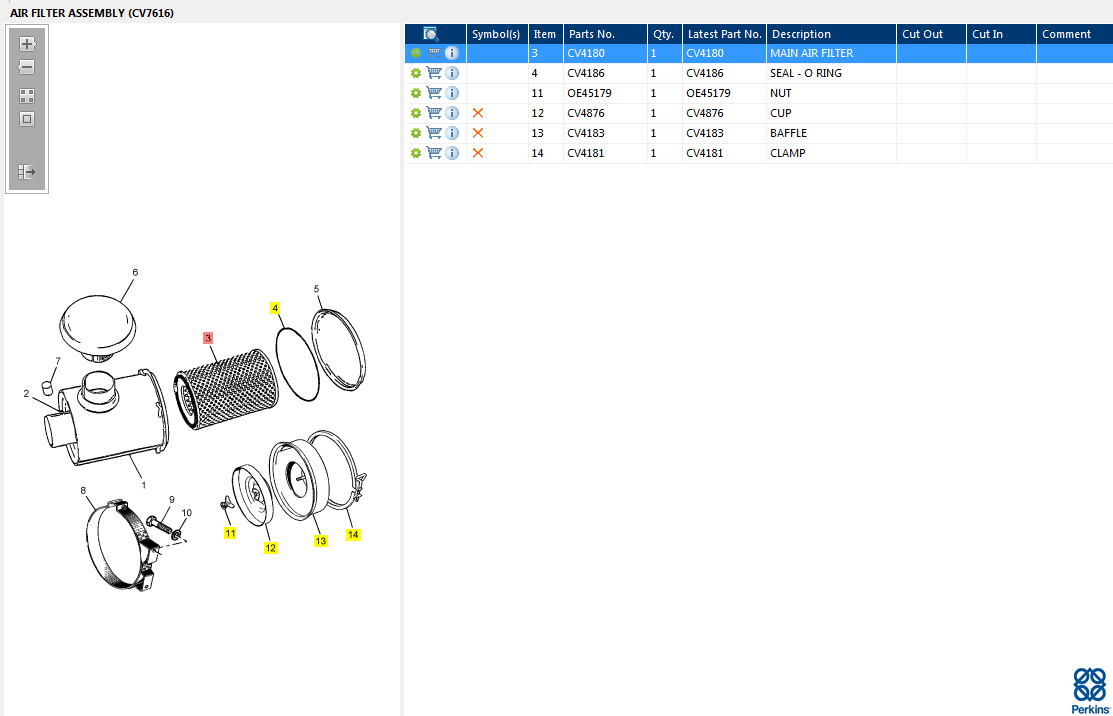The height and width of the screenshot is (716, 1113).
Task: Select callout 13 in the diagram
Action: coord(321,541)
